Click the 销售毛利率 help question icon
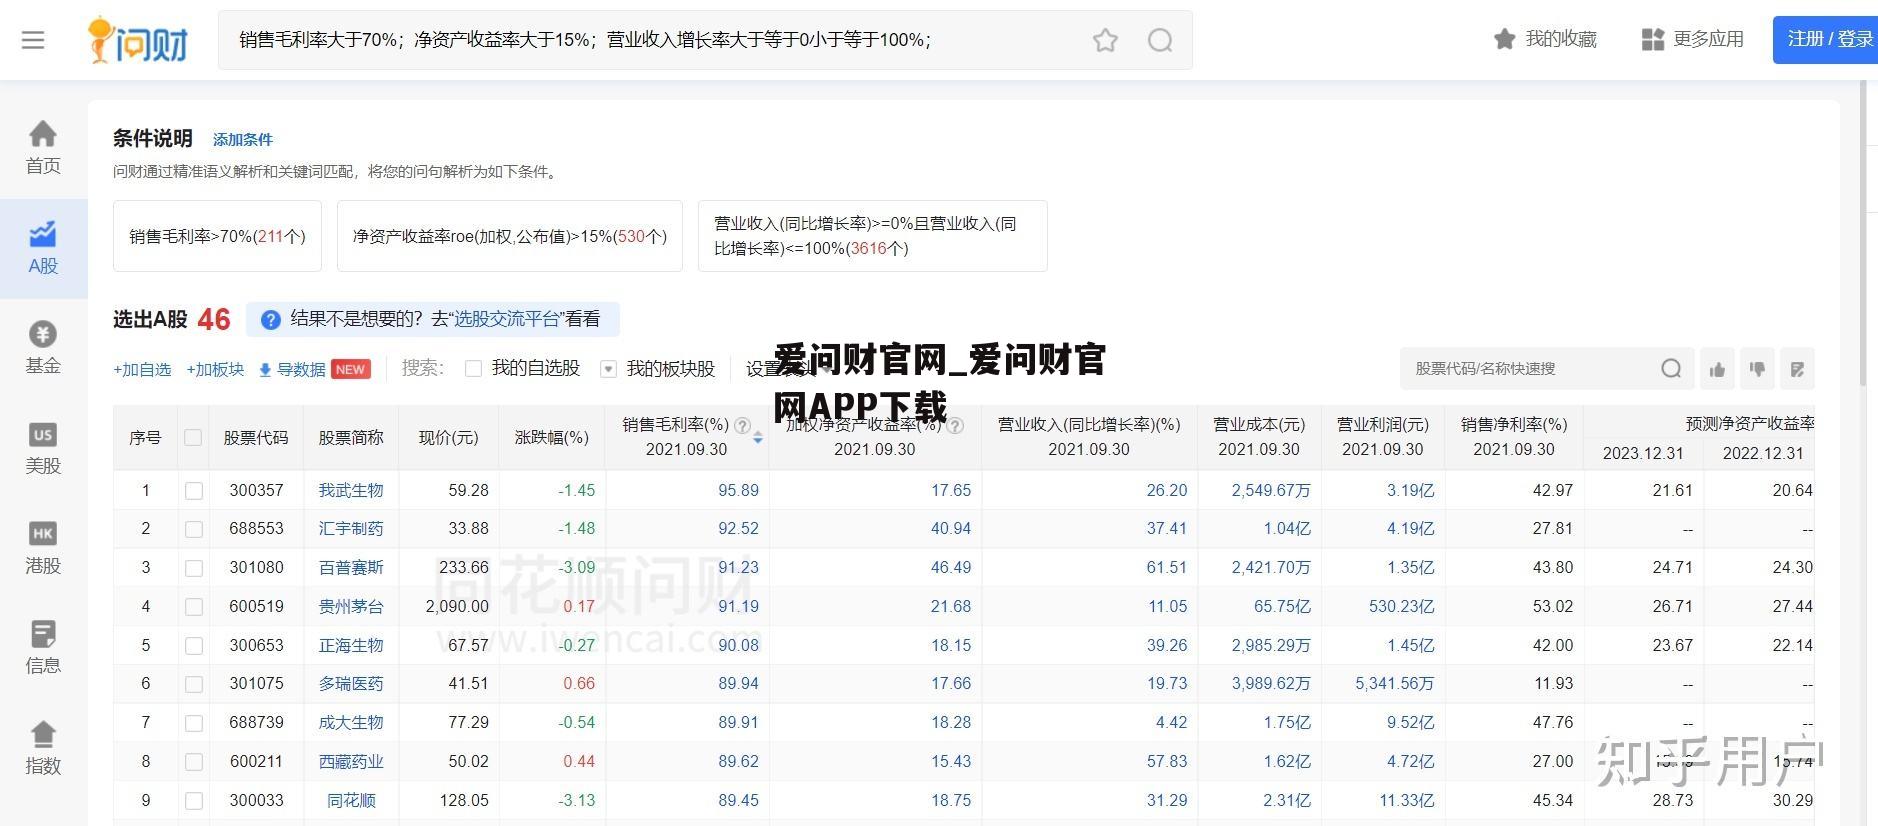The image size is (1878, 826). click(743, 425)
